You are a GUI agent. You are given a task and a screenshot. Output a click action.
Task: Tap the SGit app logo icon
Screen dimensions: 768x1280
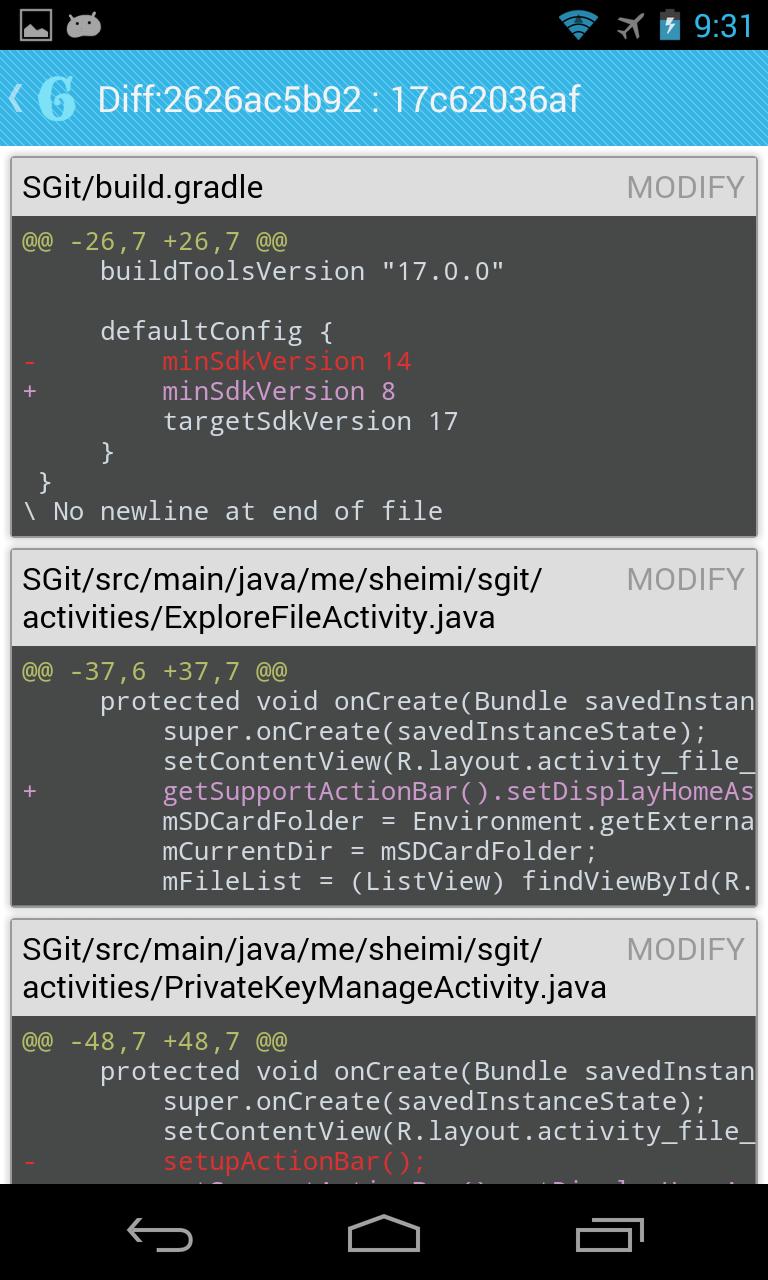tap(56, 99)
